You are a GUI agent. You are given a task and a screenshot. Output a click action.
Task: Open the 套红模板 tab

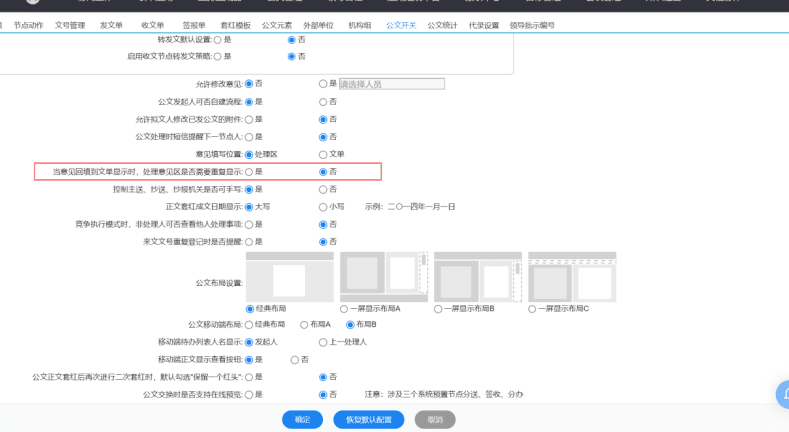point(235,25)
